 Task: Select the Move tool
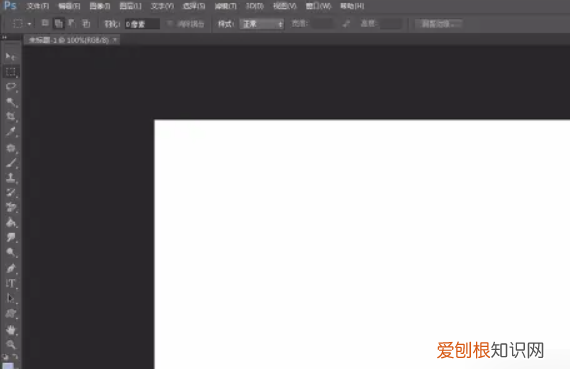(10, 56)
